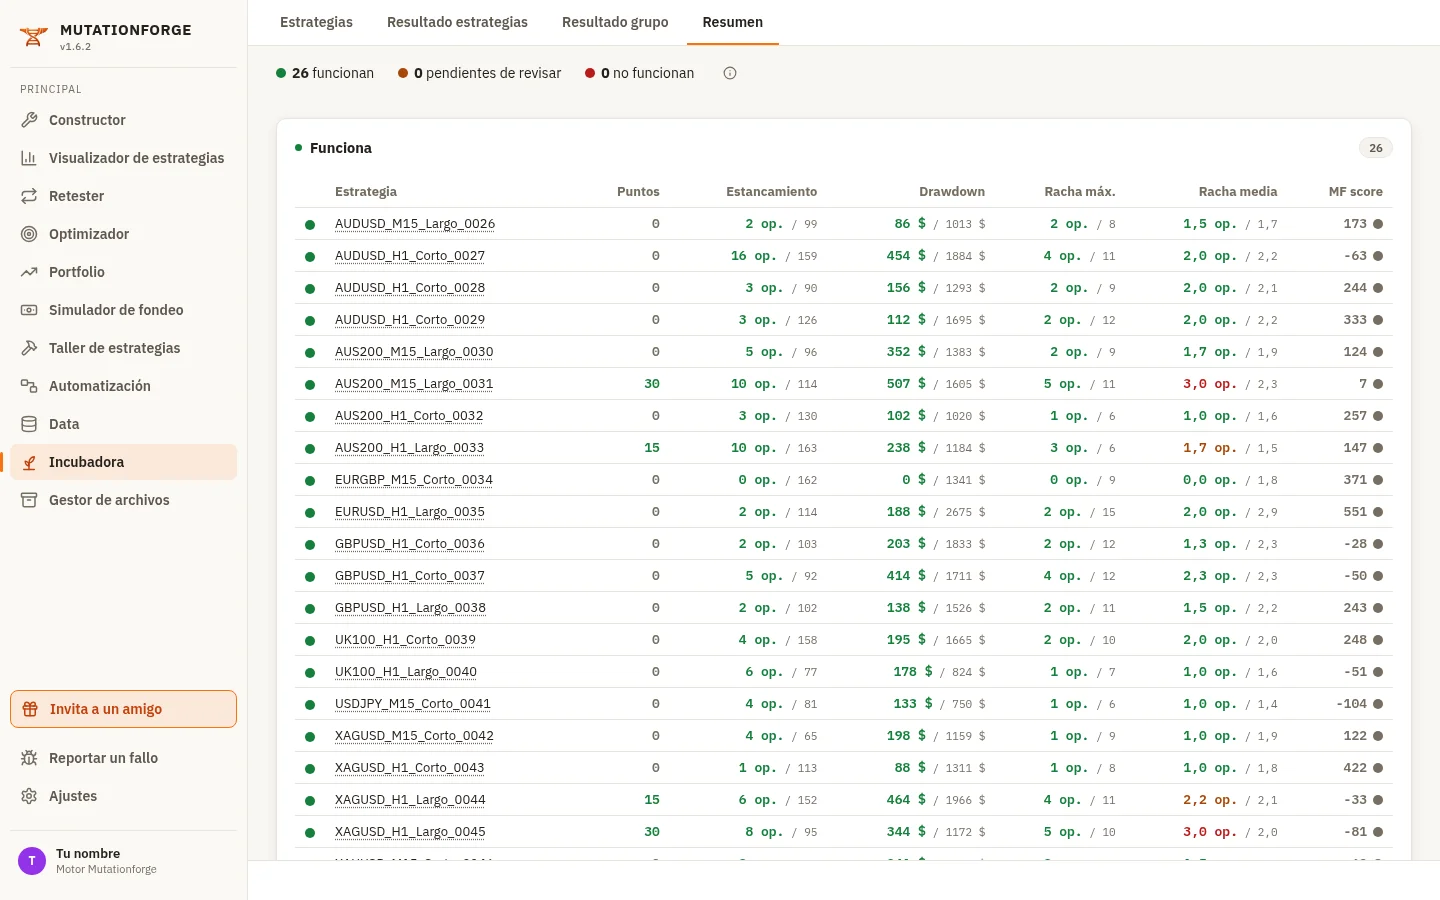
Task: Click the 26 funcionan status filter
Action: tap(325, 73)
